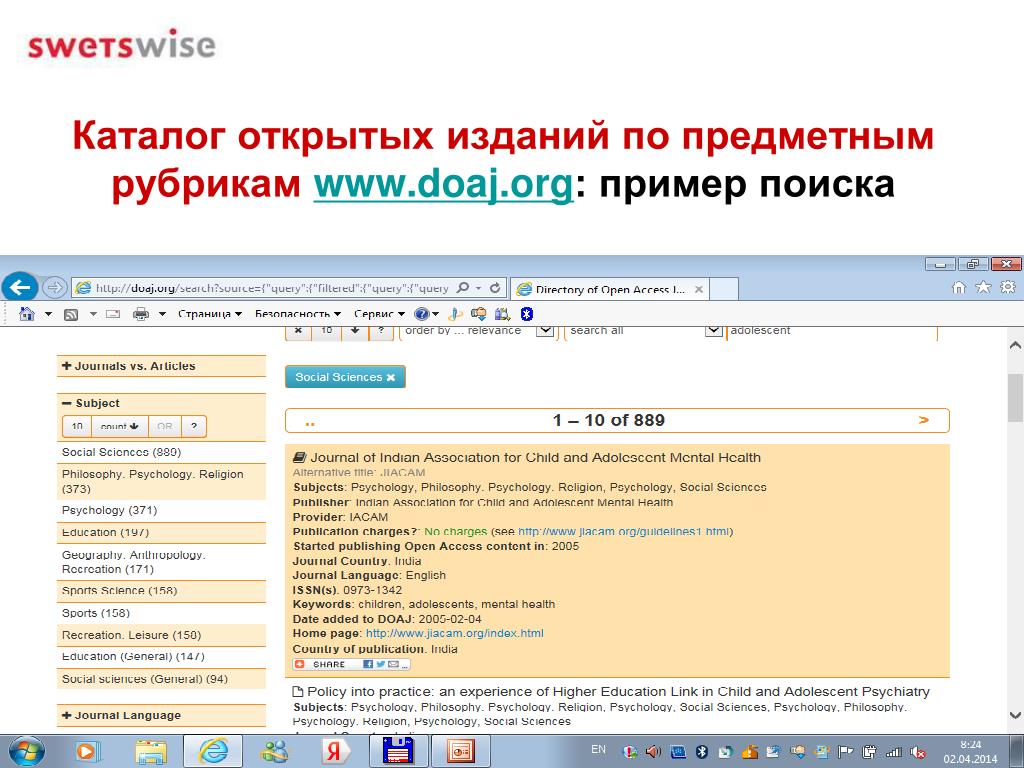
Task: Open the order by relevance dropdown
Action: point(477,330)
